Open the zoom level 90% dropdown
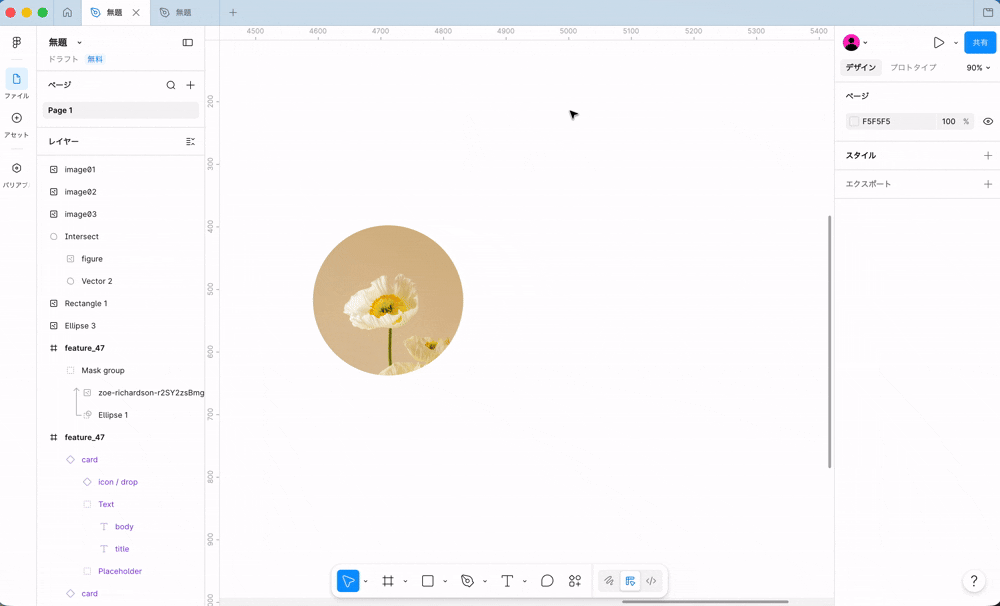This screenshot has height=606, width=1000. coord(978,68)
